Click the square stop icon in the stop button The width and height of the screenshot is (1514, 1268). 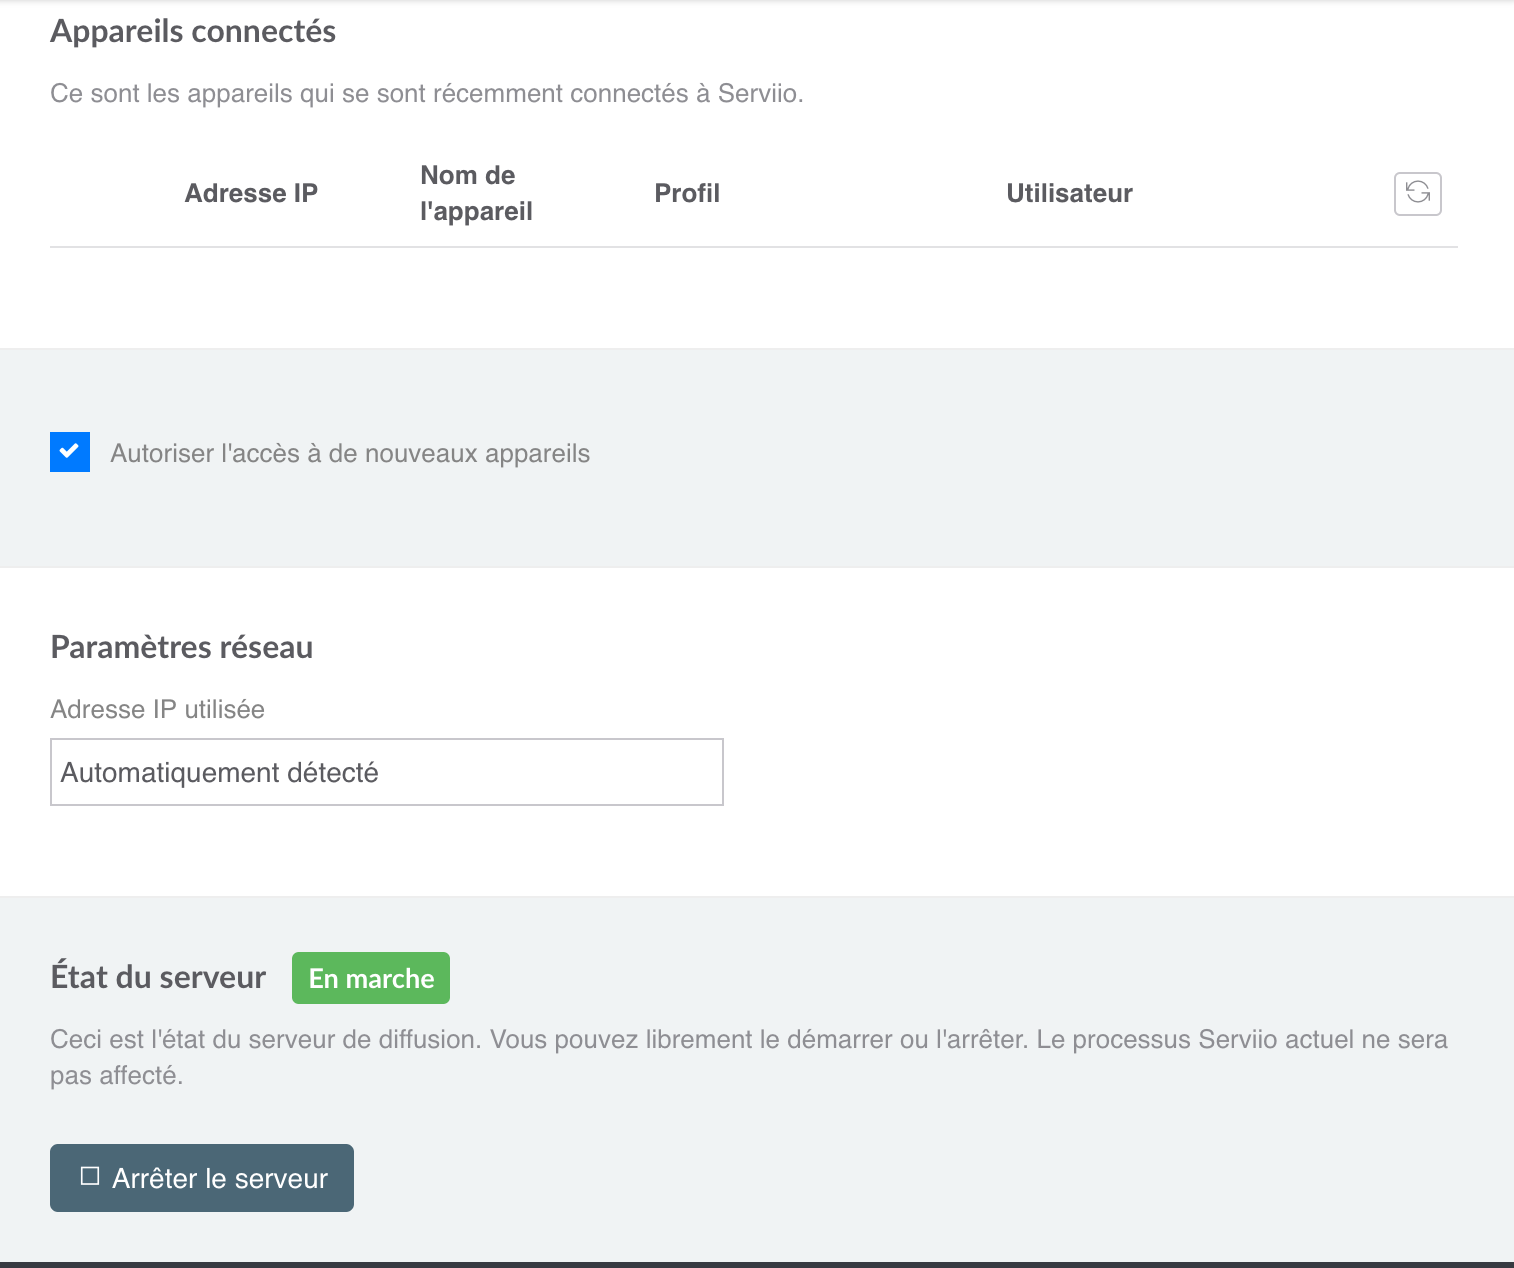90,1176
